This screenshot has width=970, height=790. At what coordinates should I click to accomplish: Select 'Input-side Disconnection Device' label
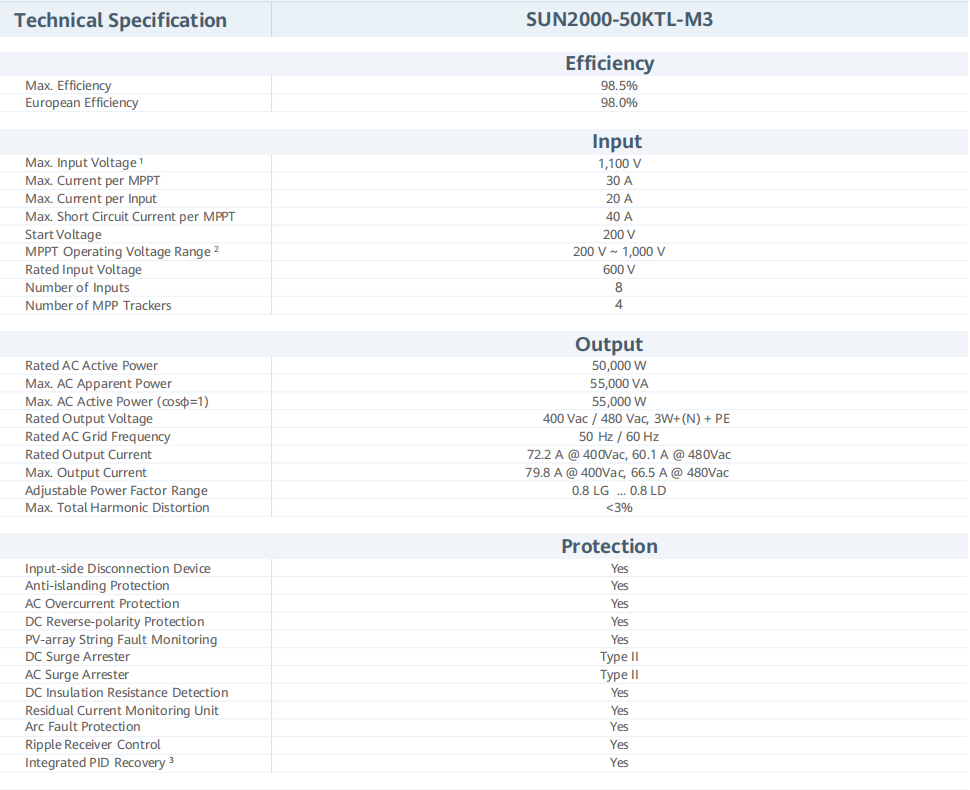tap(118, 569)
